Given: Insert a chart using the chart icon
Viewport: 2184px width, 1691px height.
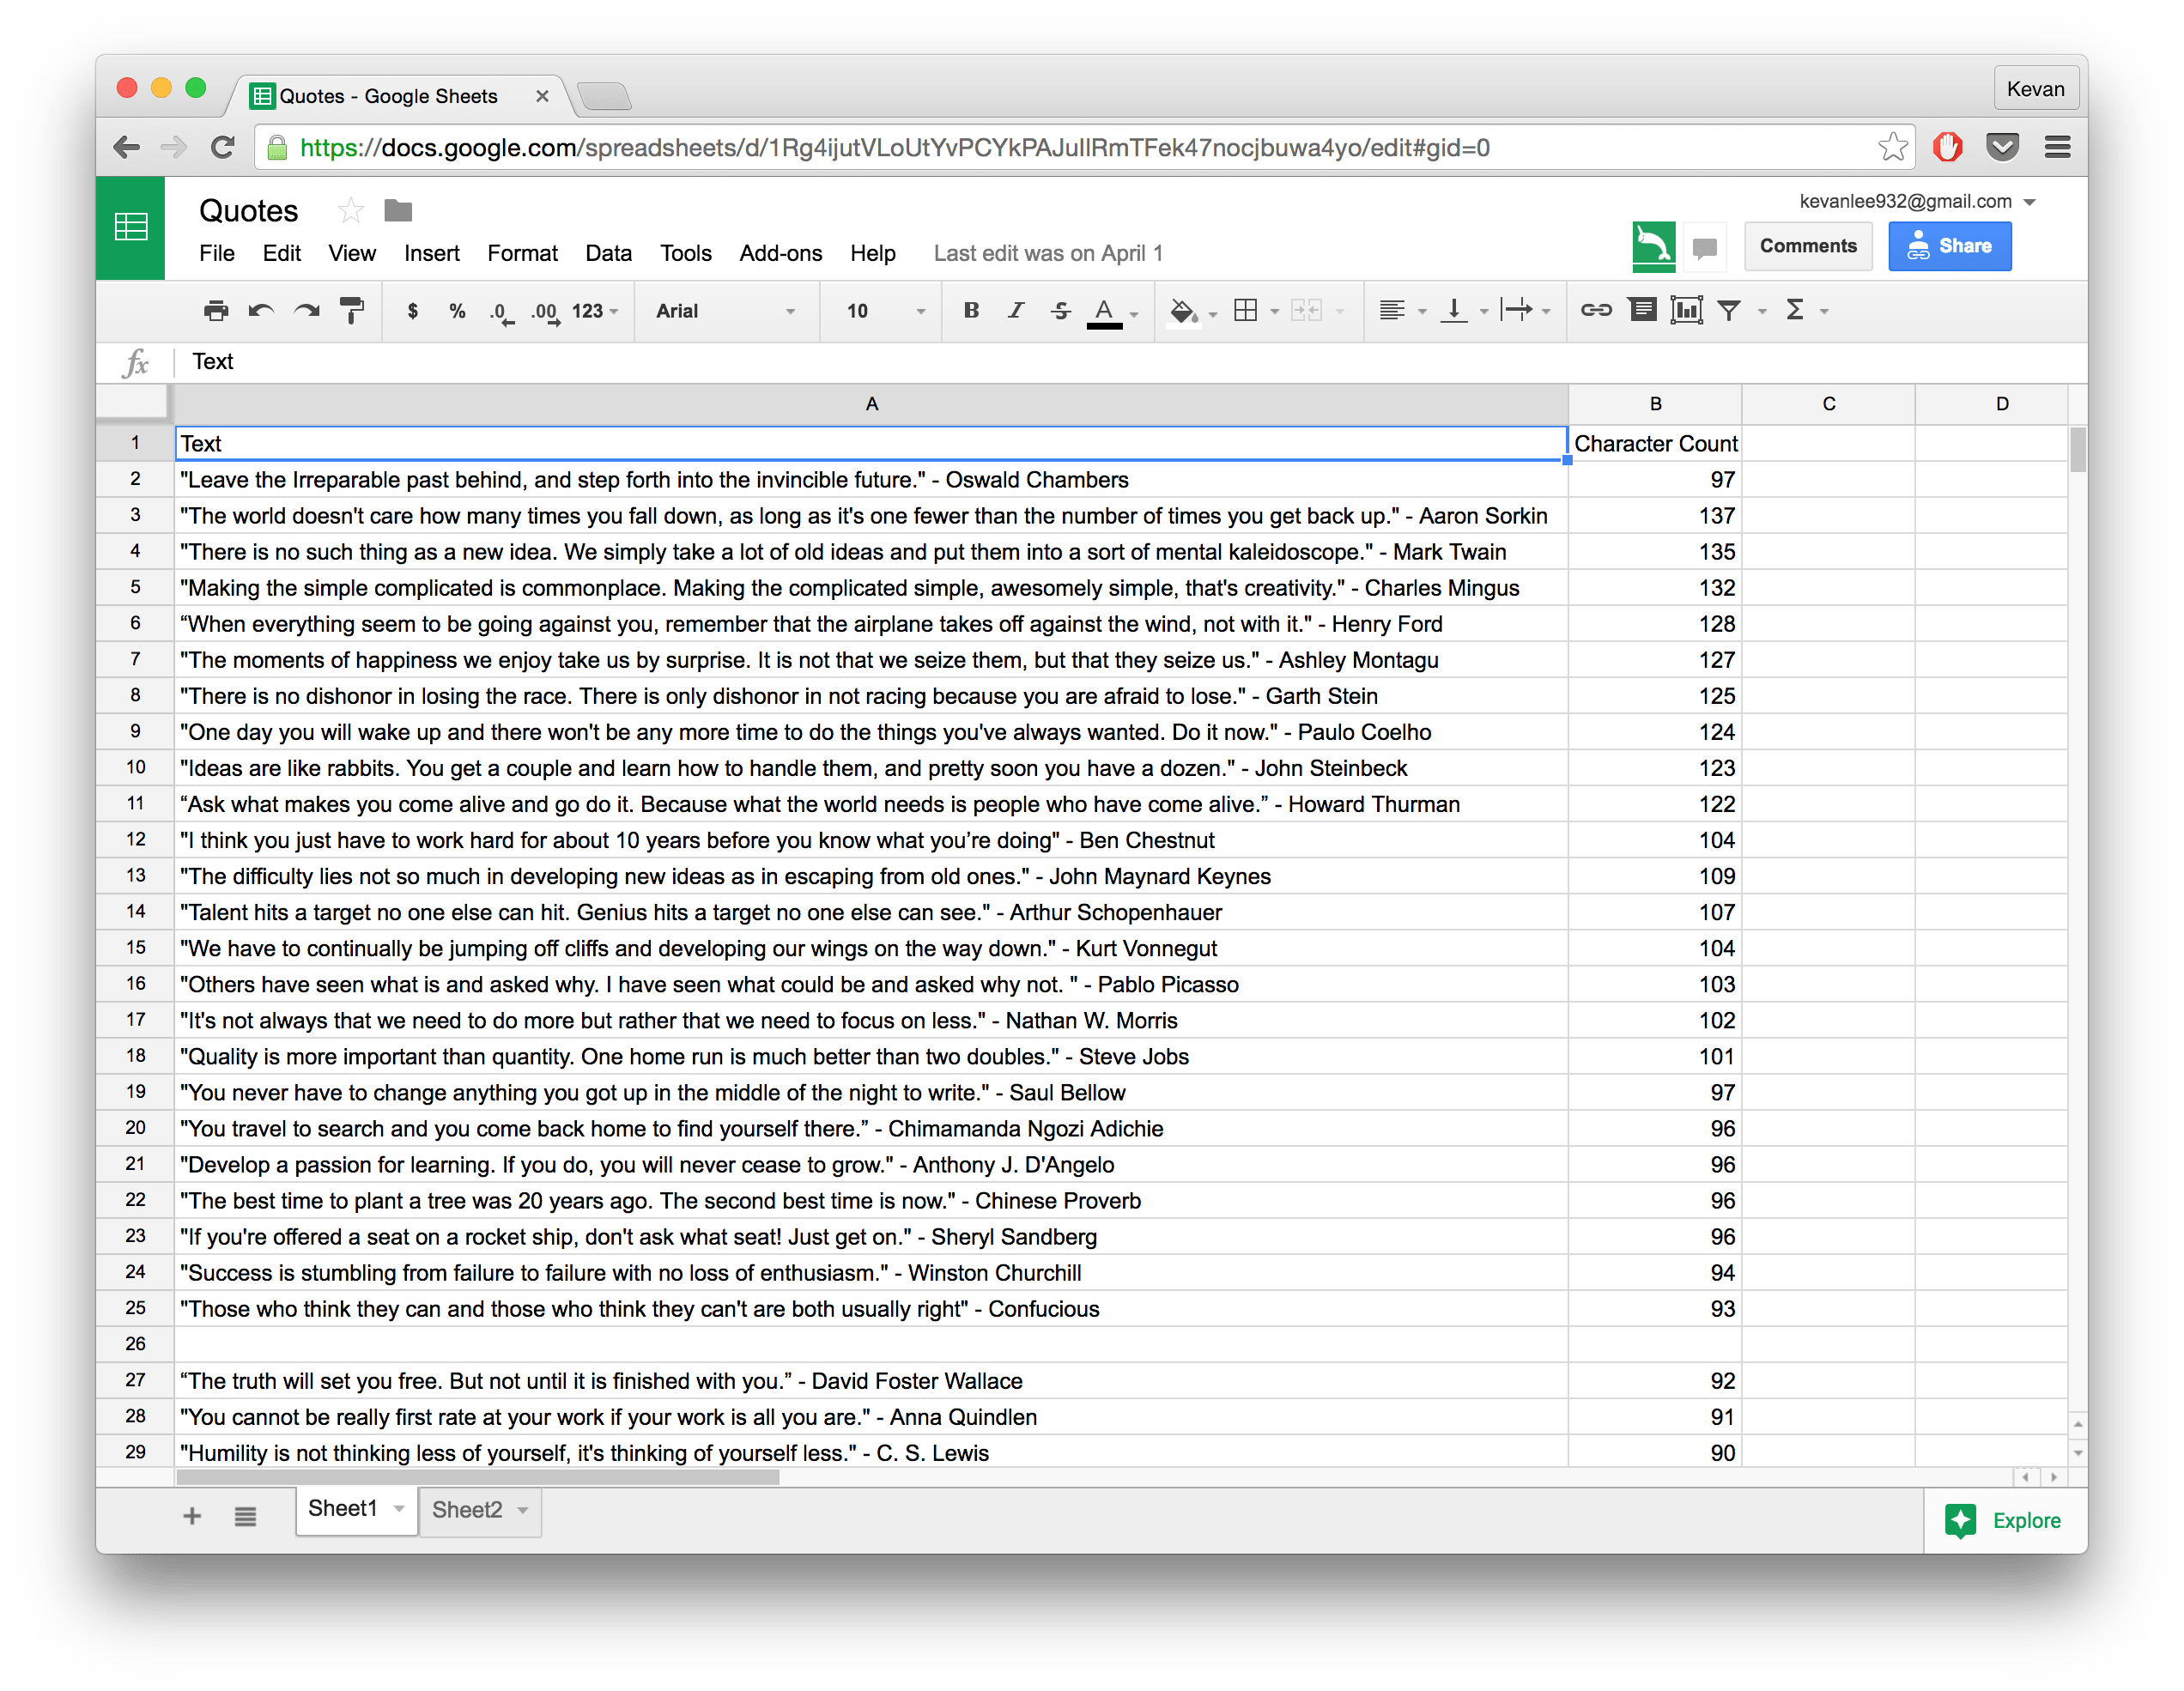Looking at the screenshot, I should click(x=1687, y=310).
